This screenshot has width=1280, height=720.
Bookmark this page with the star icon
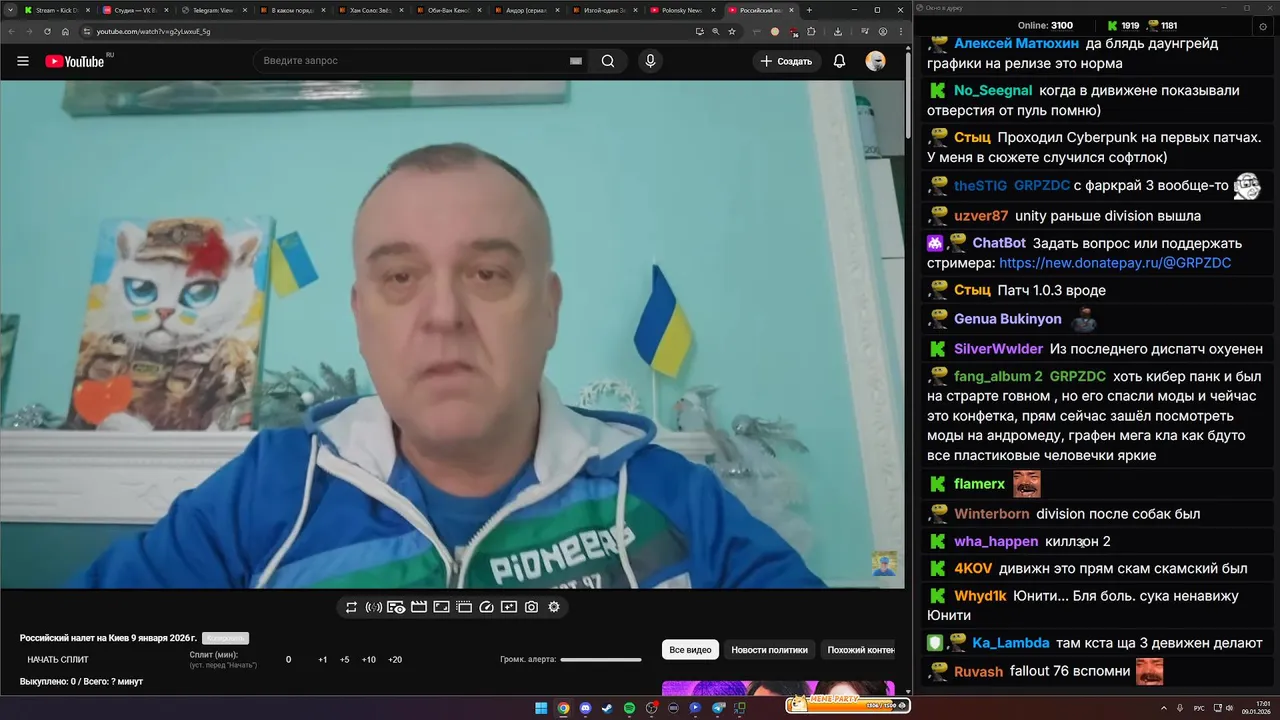click(x=732, y=31)
